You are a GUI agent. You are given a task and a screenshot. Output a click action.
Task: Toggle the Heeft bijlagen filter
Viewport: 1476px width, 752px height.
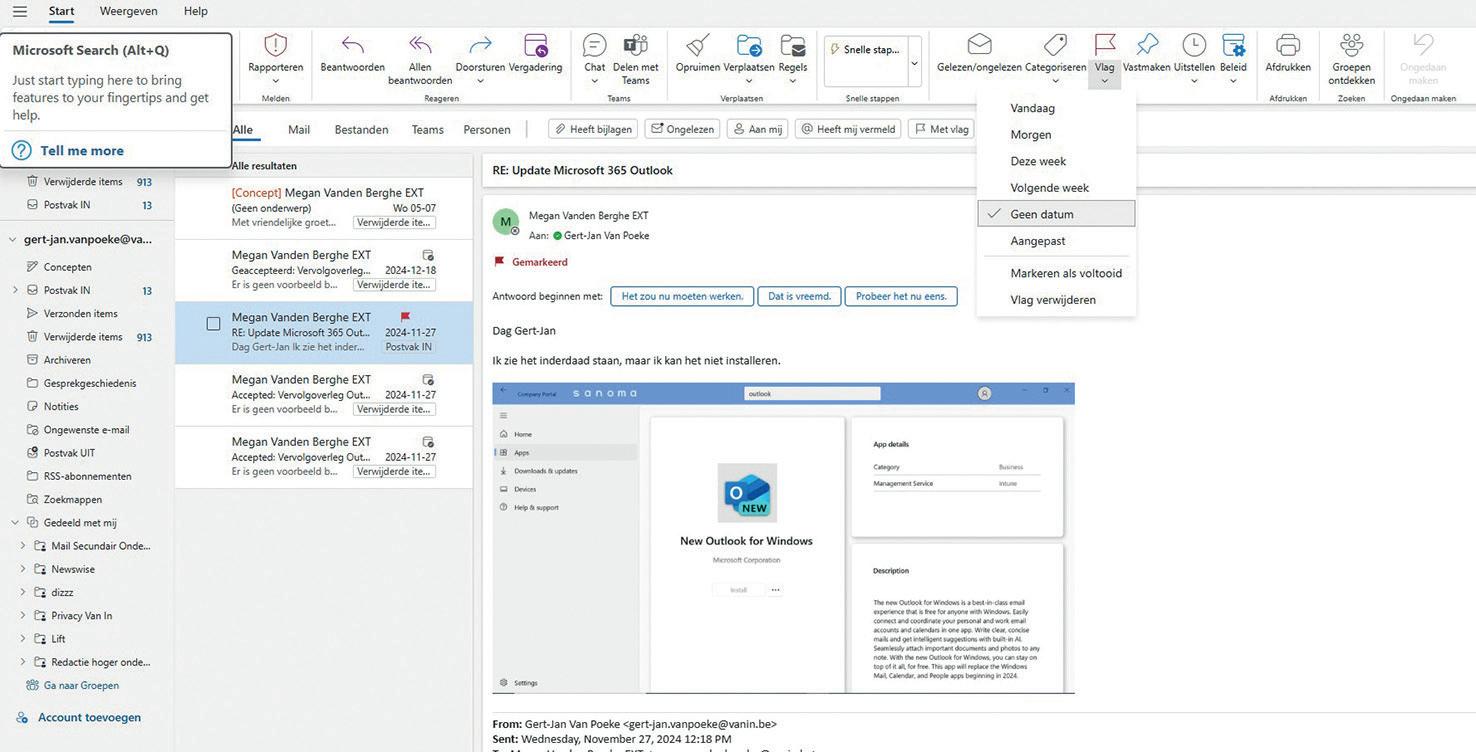tap(593, 129)
